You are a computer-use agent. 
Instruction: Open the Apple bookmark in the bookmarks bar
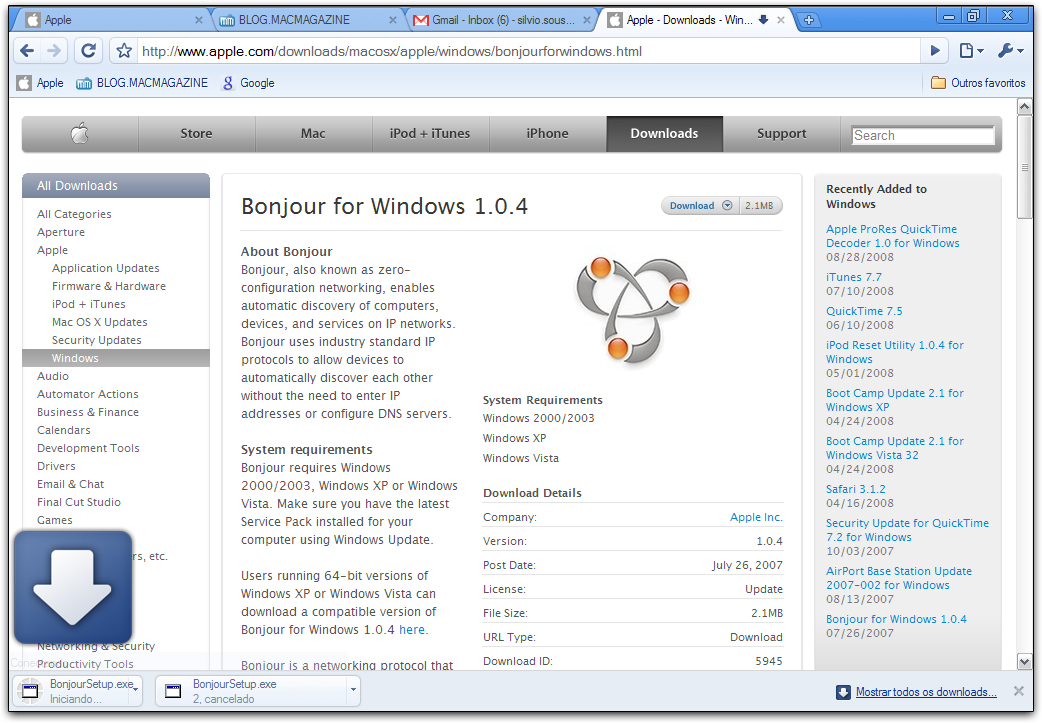click(x=41, y=83)
